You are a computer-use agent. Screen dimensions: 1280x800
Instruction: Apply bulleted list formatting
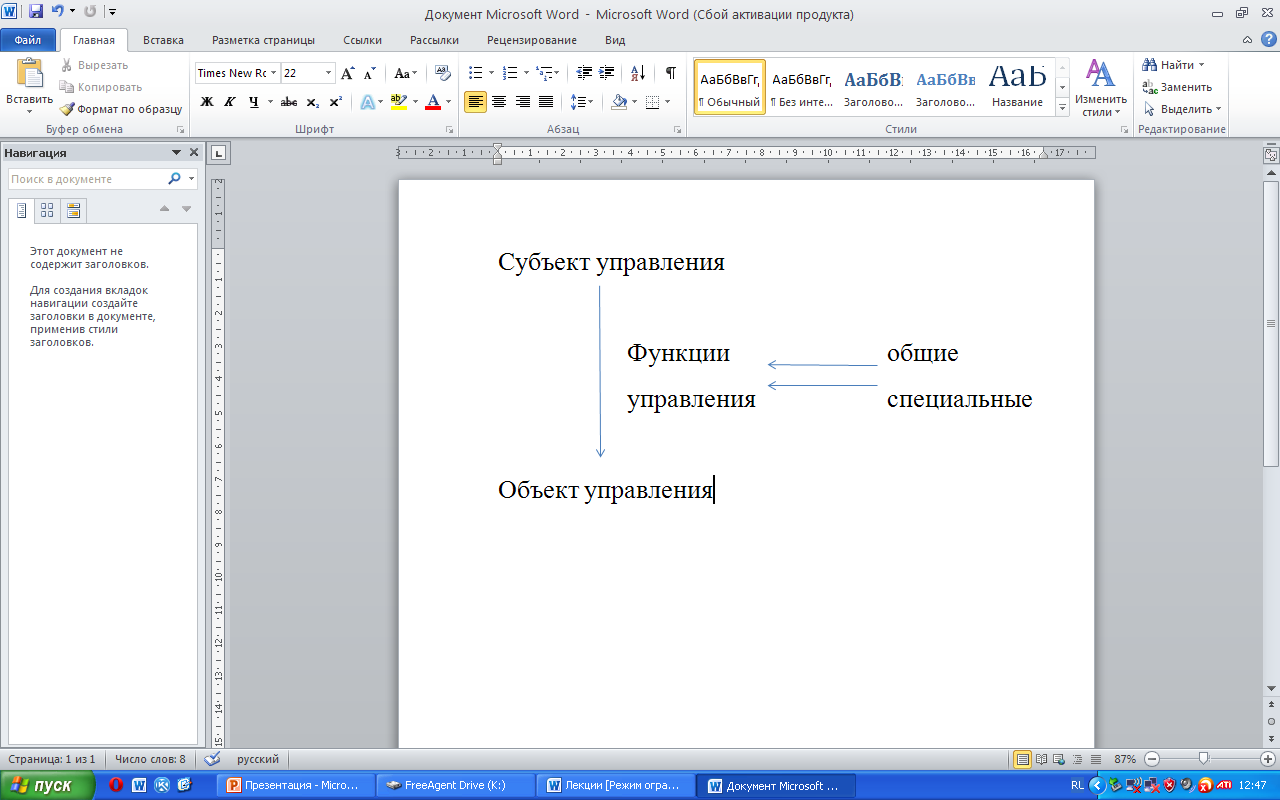pos(475,73)
